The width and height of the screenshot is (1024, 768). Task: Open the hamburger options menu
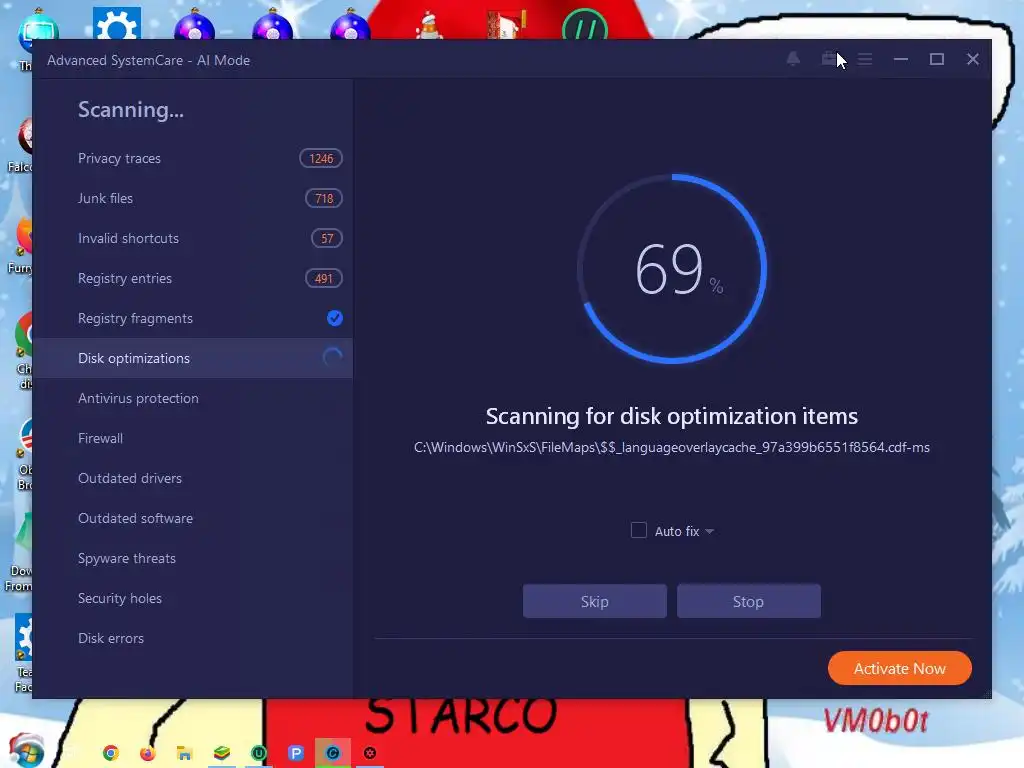coord(865,59)
